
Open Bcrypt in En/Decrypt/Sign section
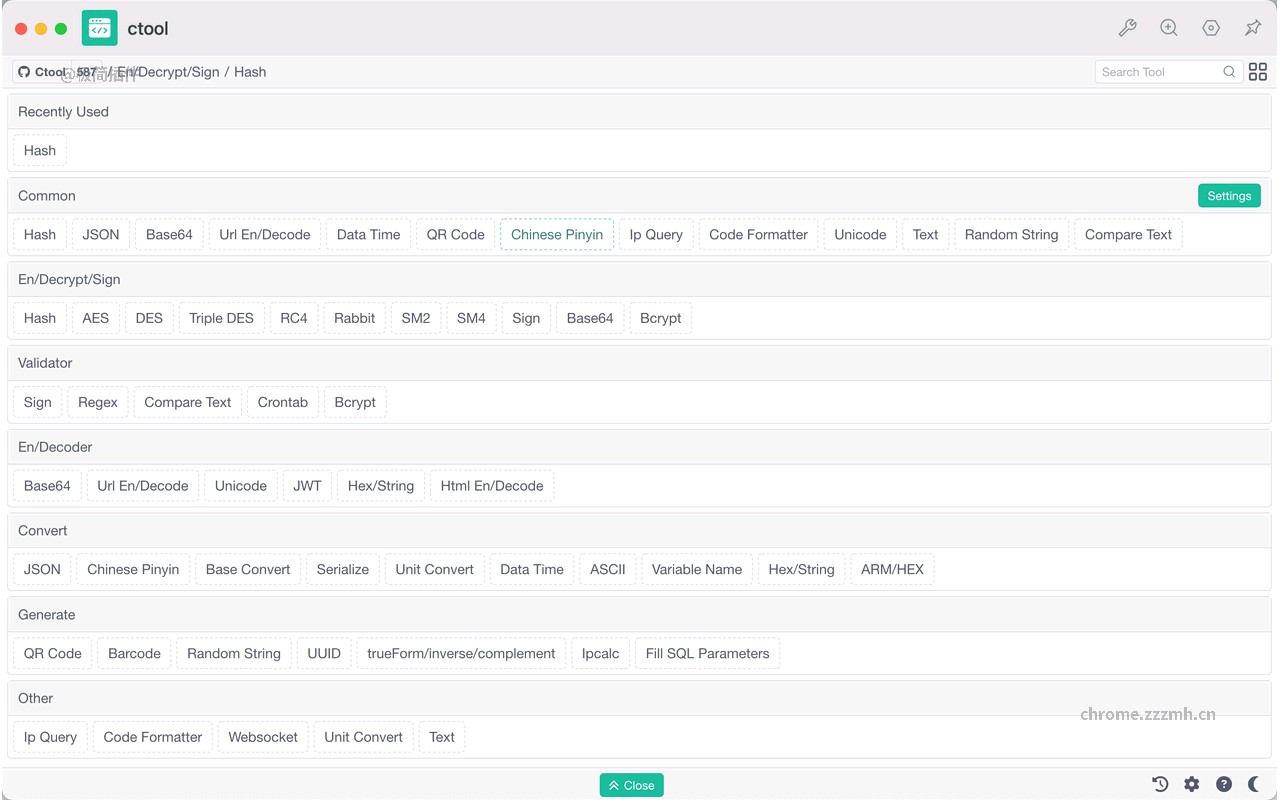[x=661, y=319]
